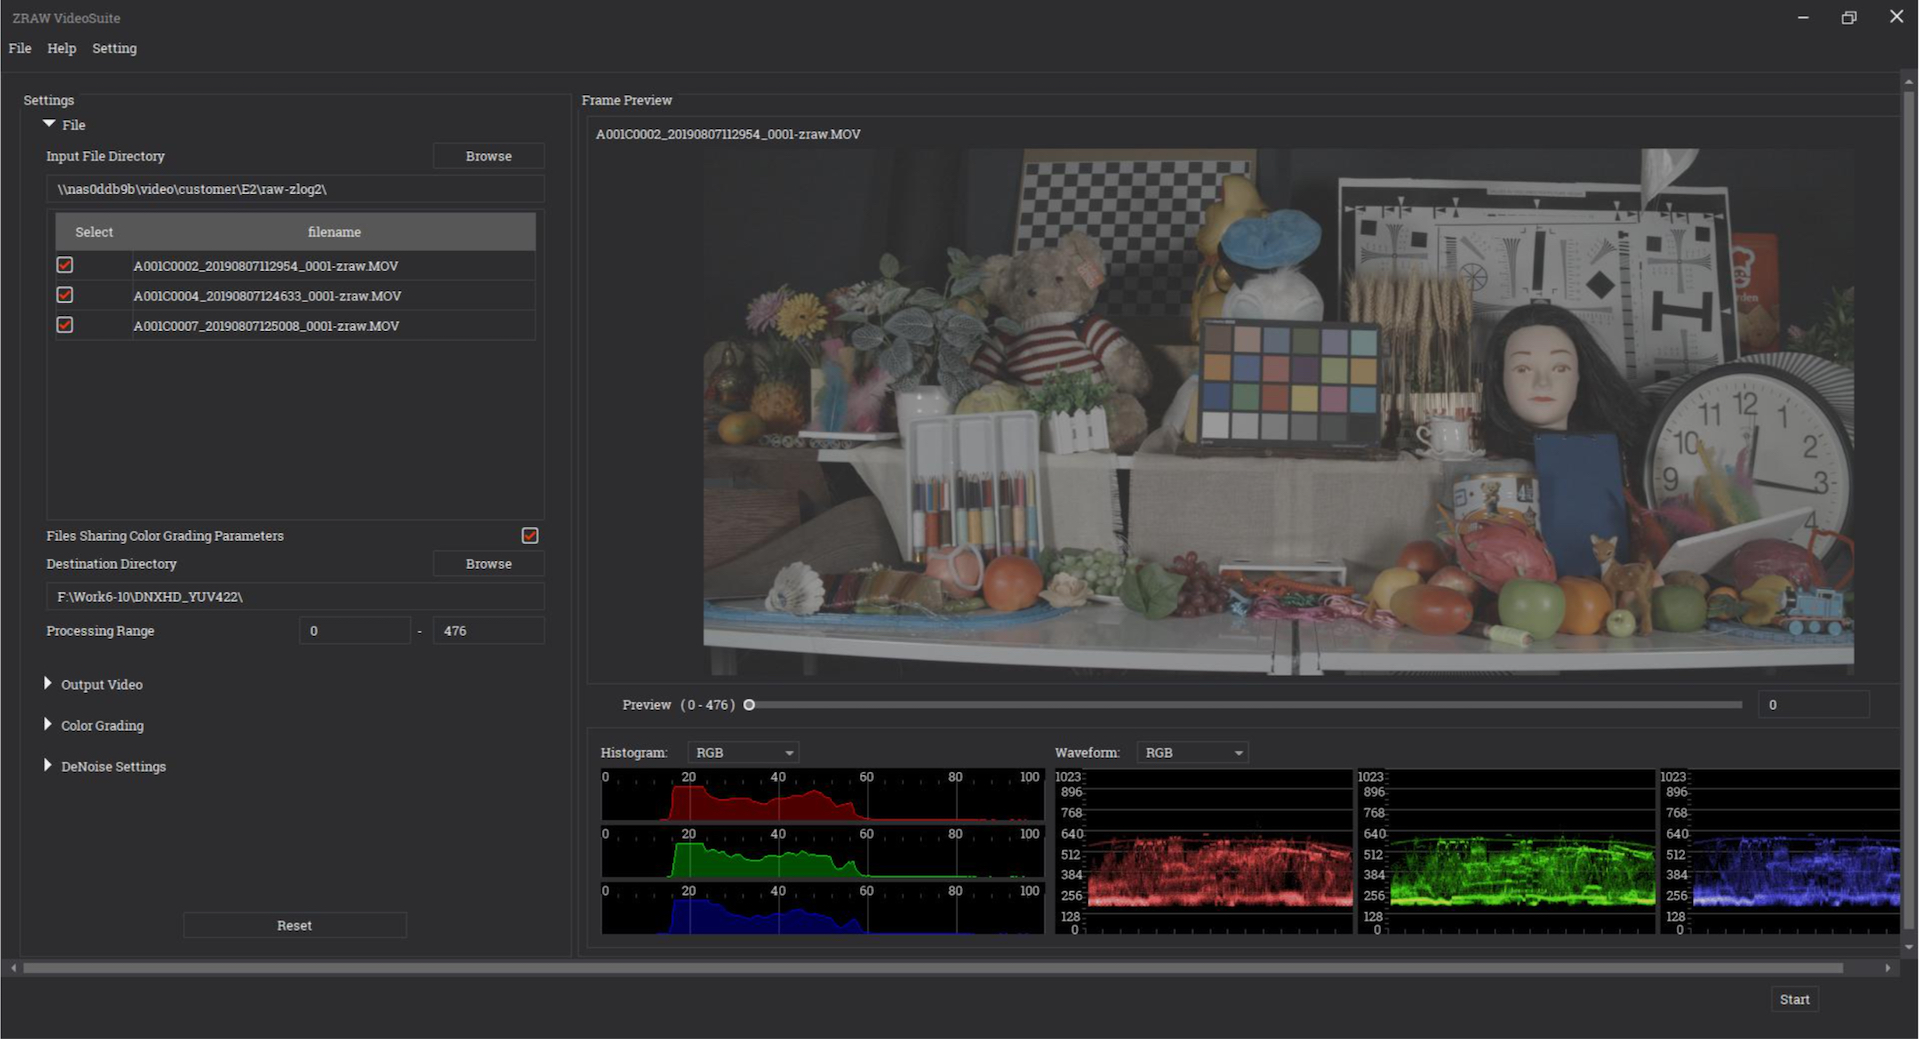This screenshot has height=1039, width=1920.
Task: Uncheck file A001C0002 checkbox
Action: (x=65, y=265)
